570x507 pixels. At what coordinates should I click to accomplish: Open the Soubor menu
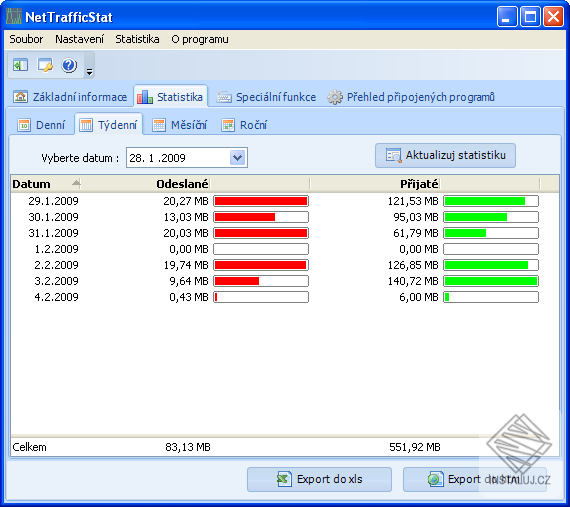coord(26,39)
